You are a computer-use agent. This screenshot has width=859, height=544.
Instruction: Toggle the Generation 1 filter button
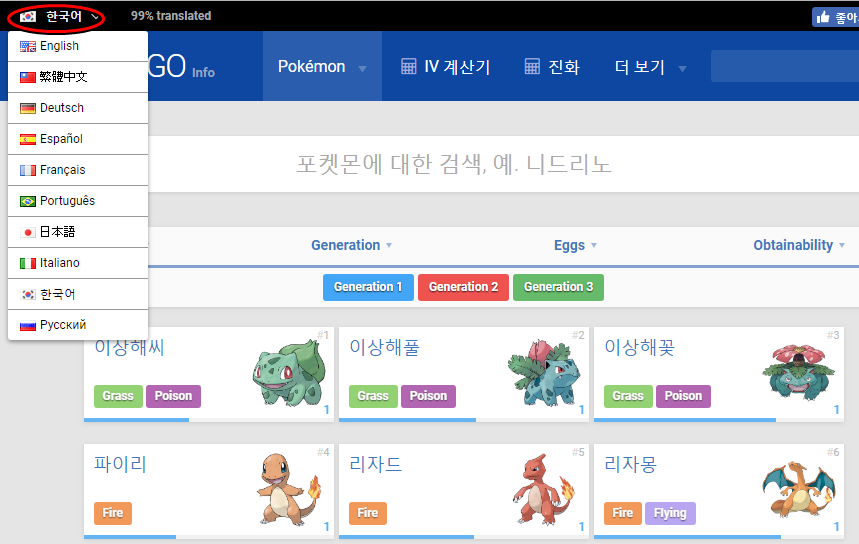pyautogui.click(x=368, y=287)
